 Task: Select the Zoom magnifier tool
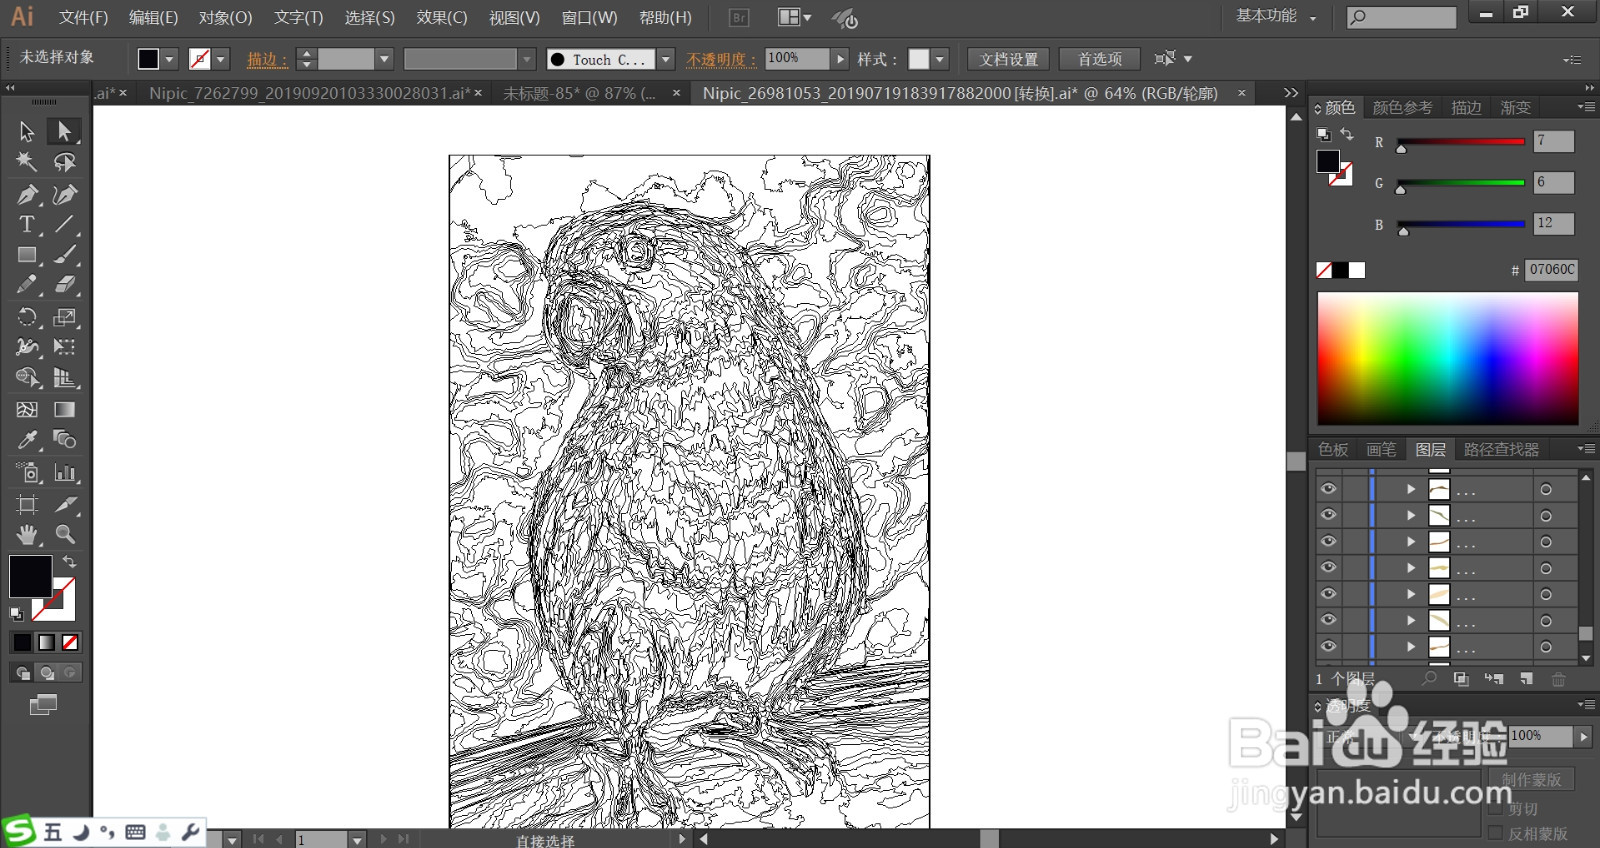click(x=64, y=534)
